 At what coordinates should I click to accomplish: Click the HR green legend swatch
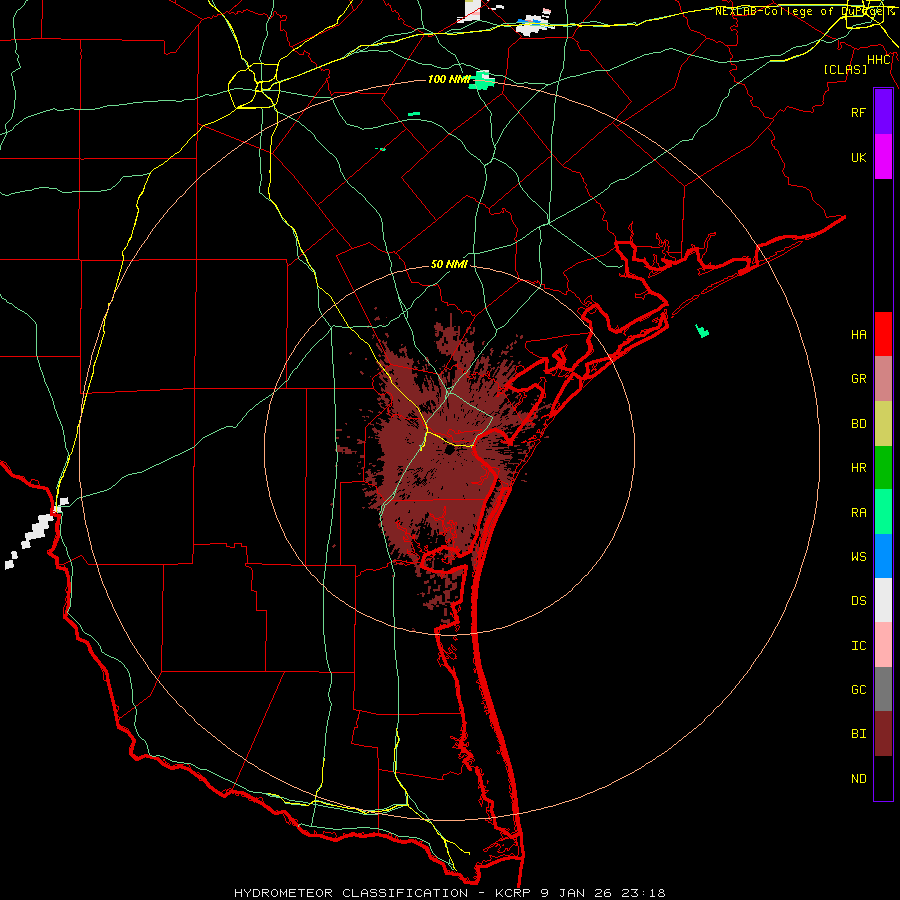tap(883, 468)
